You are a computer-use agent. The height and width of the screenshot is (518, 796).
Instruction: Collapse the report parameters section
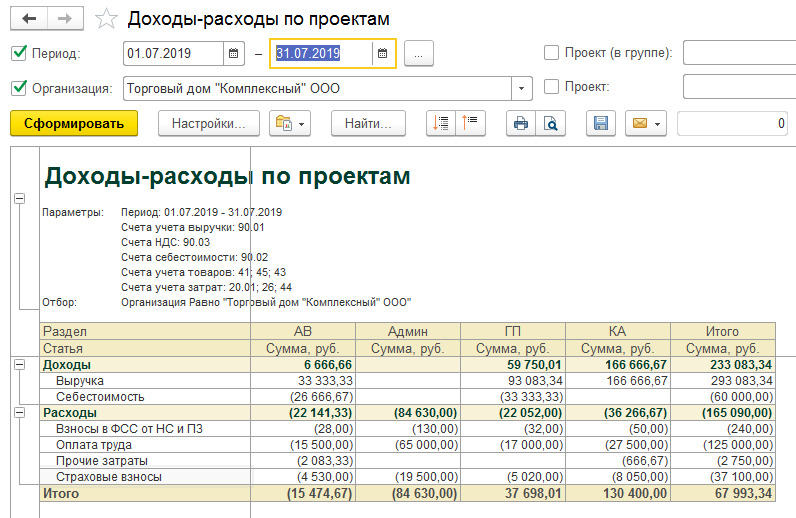pyautogui.click(x=19, y=199)
